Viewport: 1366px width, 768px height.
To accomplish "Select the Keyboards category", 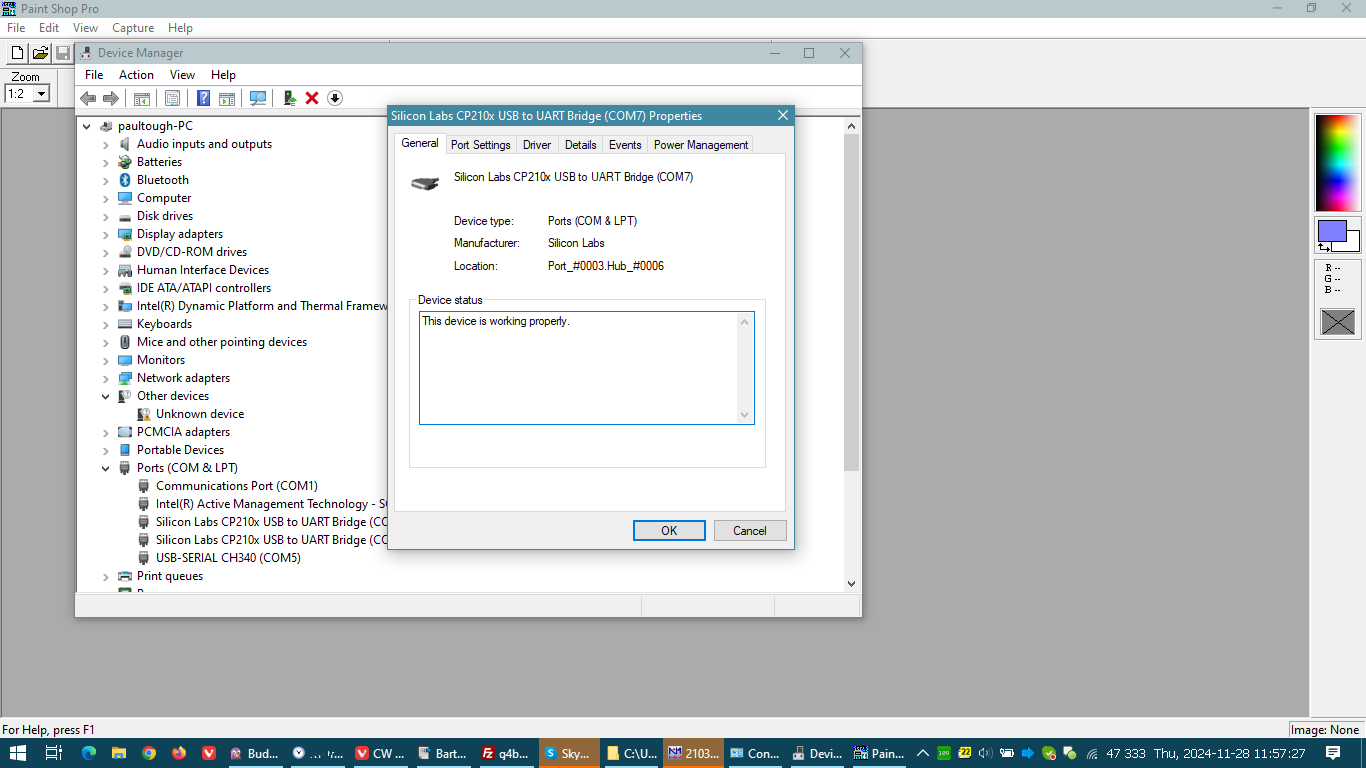I will tap(164, 324).
